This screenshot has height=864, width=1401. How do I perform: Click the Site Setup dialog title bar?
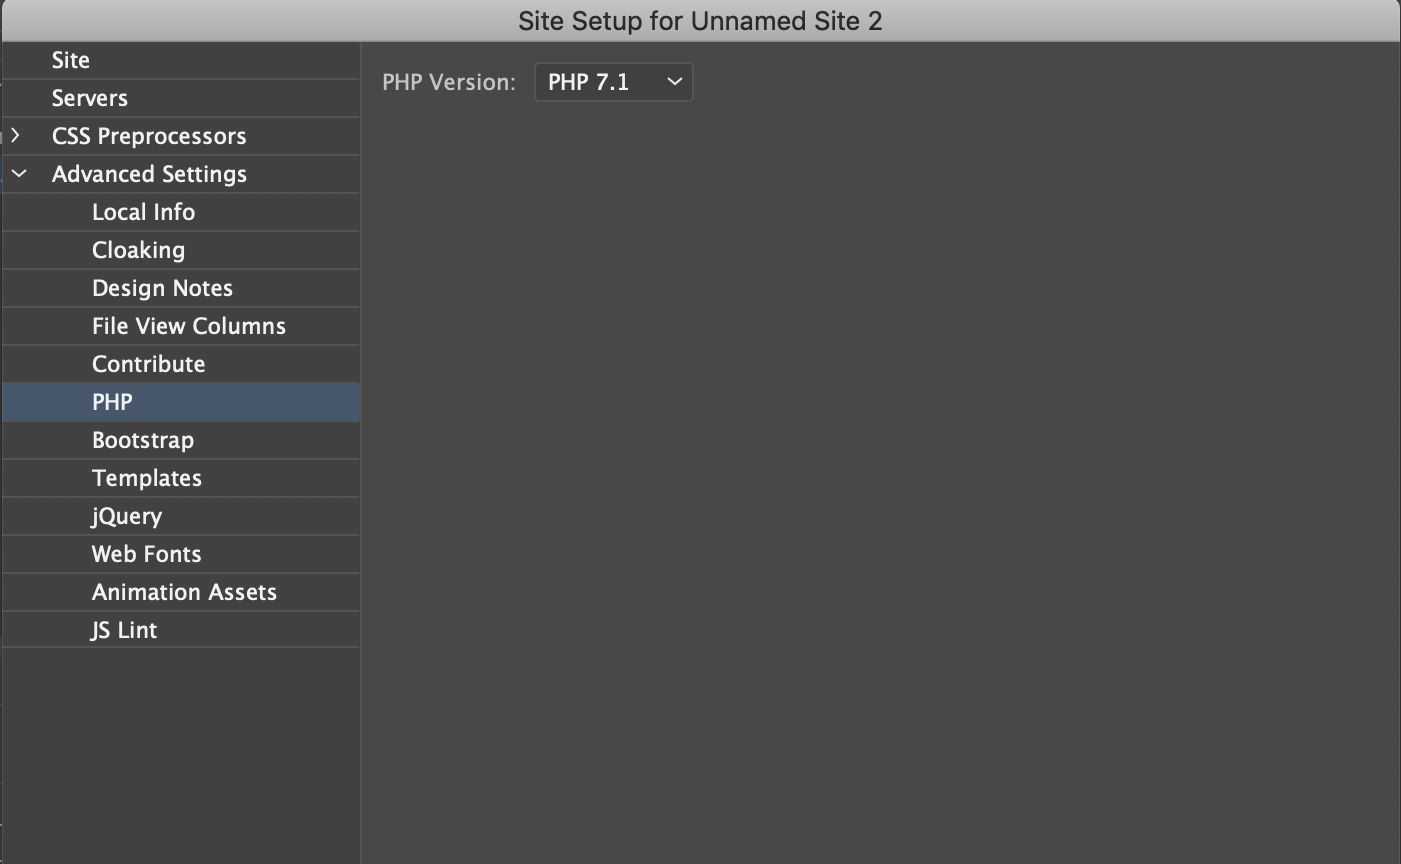point(700,20)
